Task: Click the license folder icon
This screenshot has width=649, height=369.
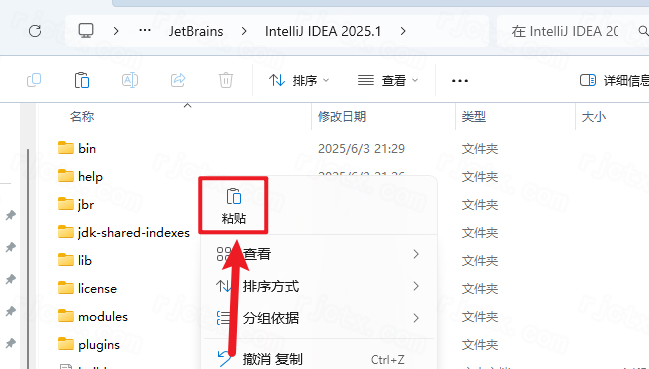Action: [66, 288]
